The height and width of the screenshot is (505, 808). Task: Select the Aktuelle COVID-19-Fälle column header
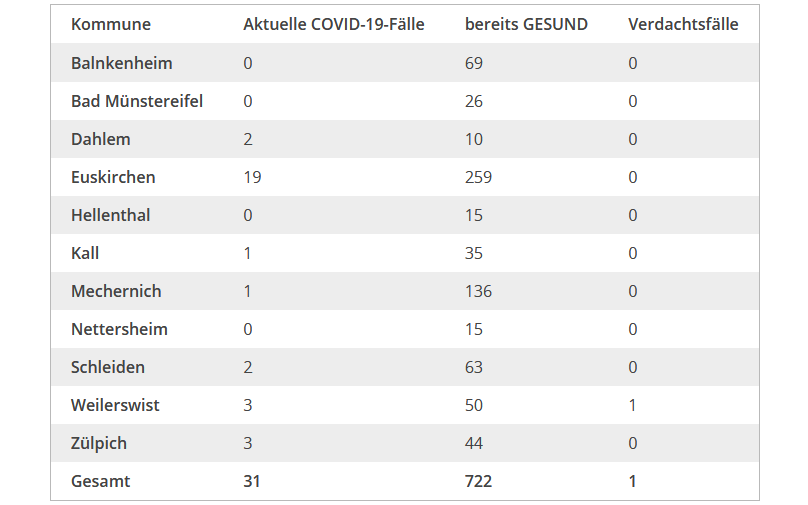pos(334,24)
